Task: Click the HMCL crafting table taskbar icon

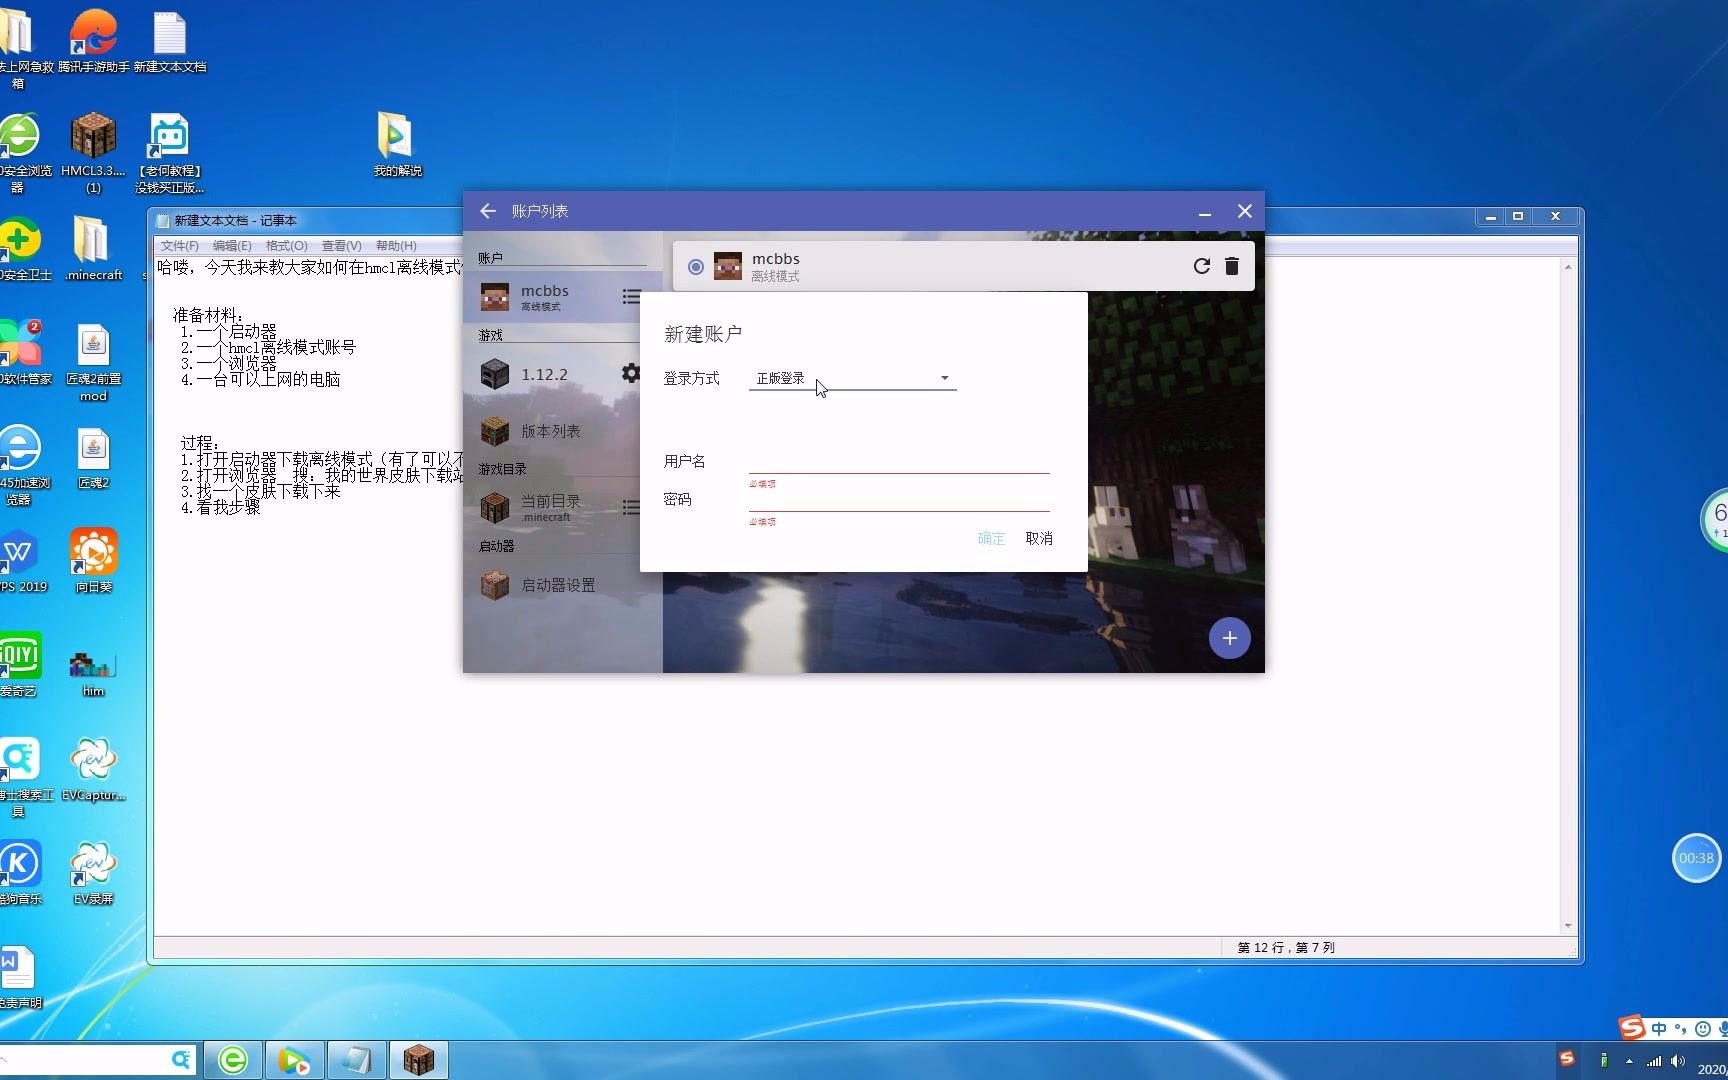Action: pos(418,1060)
